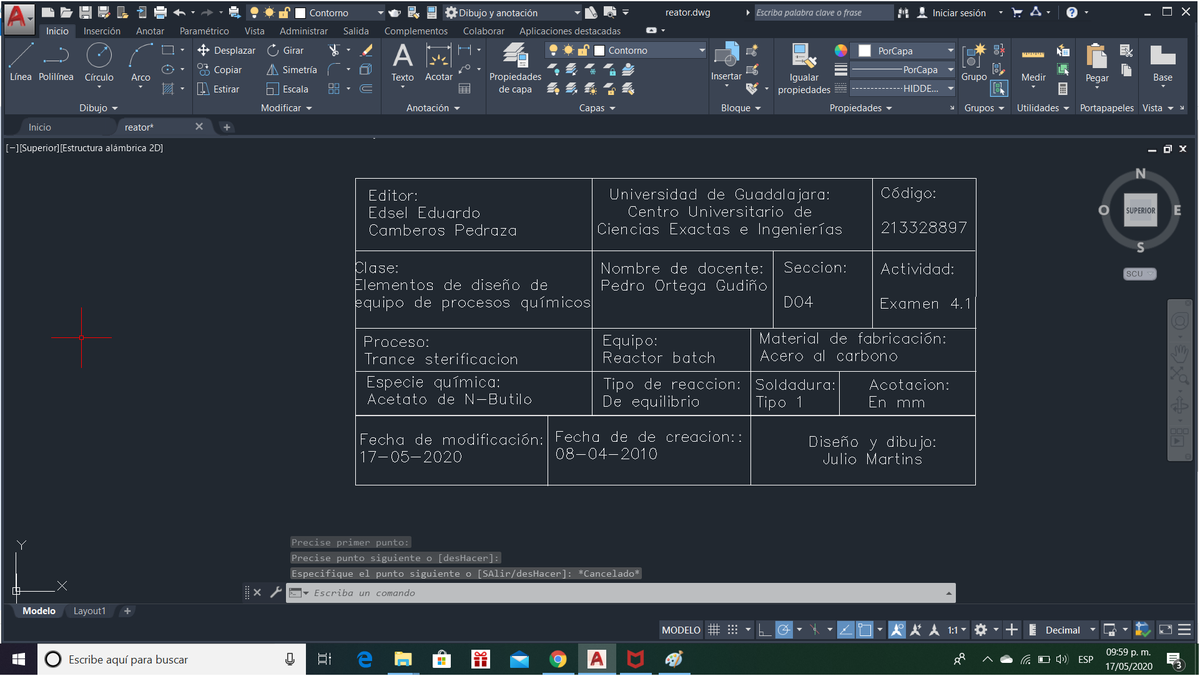Image resolution: width=1200 pixels, height=676 pixels.
Task: Switch to the Inicio document tab
Action: click(40, 127)
